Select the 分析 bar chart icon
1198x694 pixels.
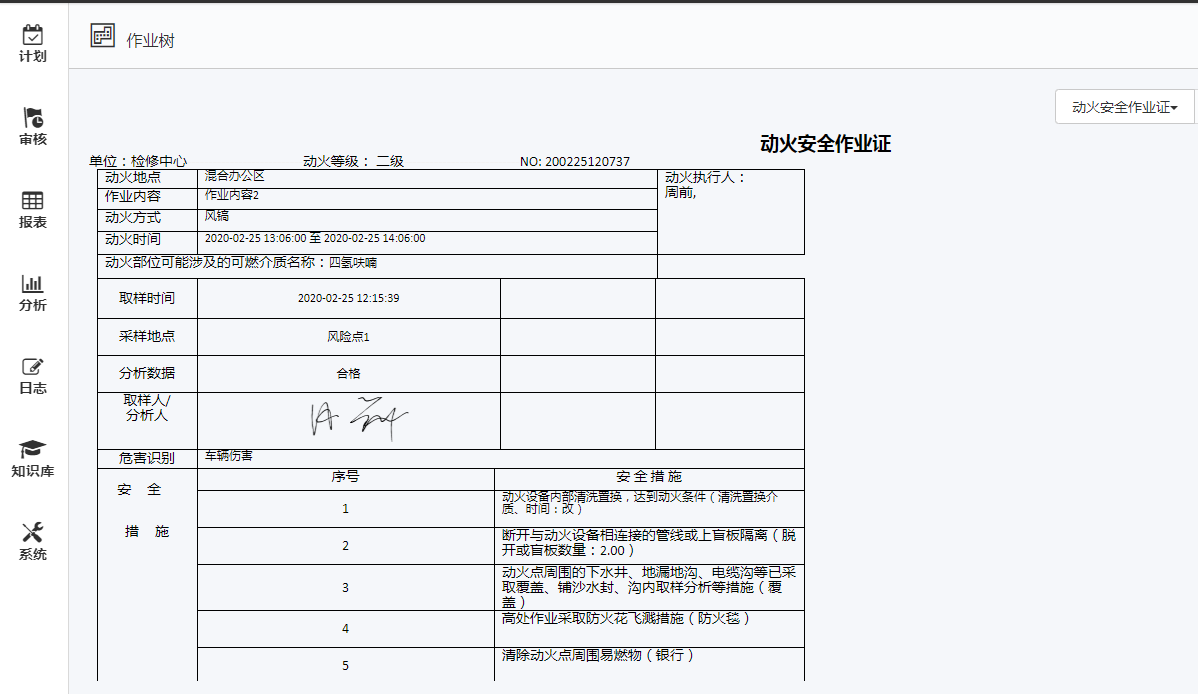33,284
